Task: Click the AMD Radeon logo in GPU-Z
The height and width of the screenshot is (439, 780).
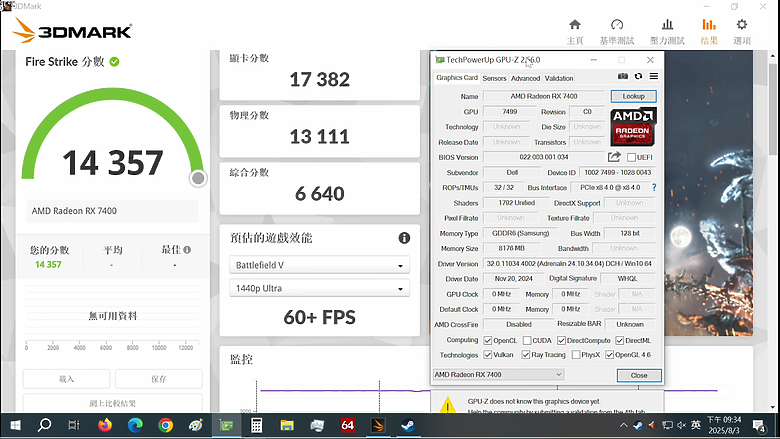Action: (633, 126)
